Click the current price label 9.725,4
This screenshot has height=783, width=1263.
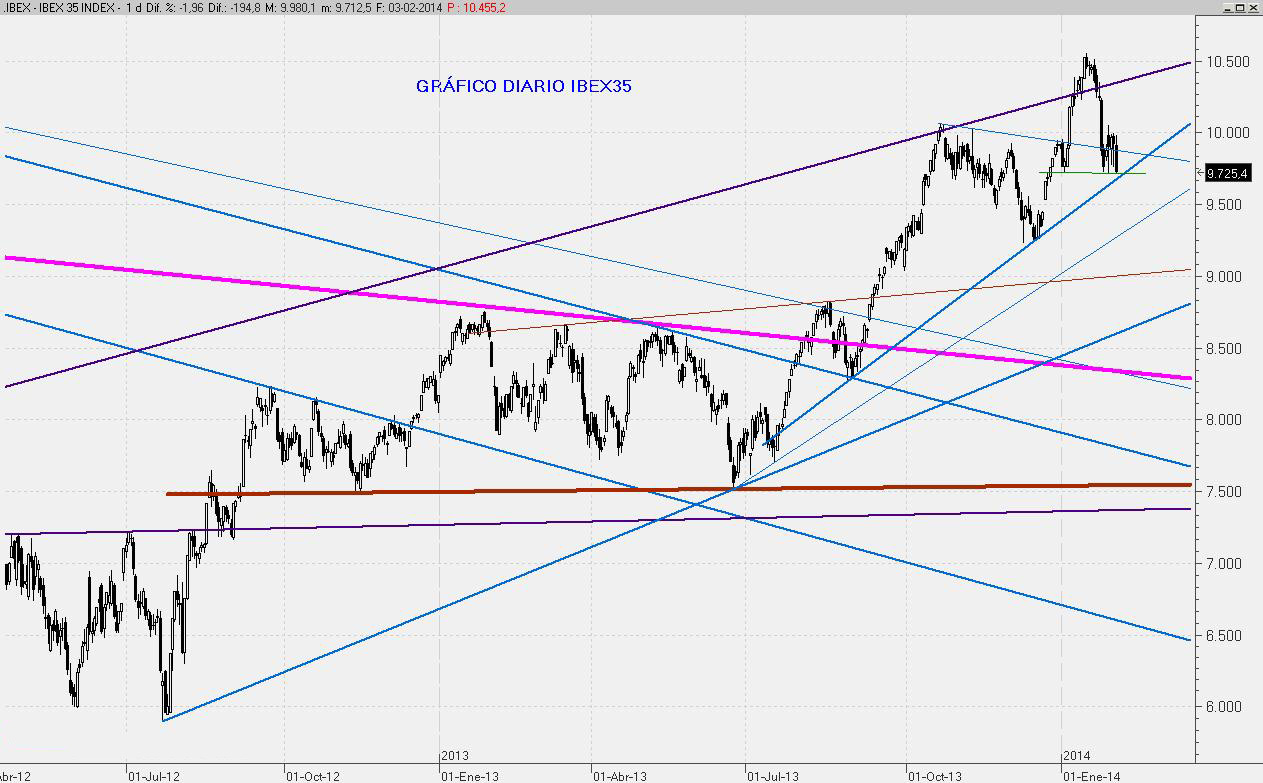point(1227,173)
